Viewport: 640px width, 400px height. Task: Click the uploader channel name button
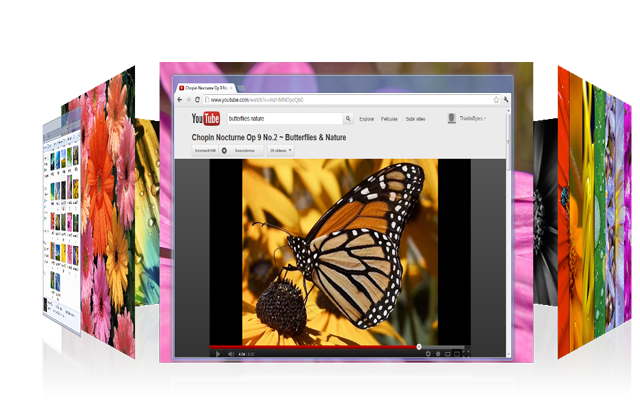[205, 151]
